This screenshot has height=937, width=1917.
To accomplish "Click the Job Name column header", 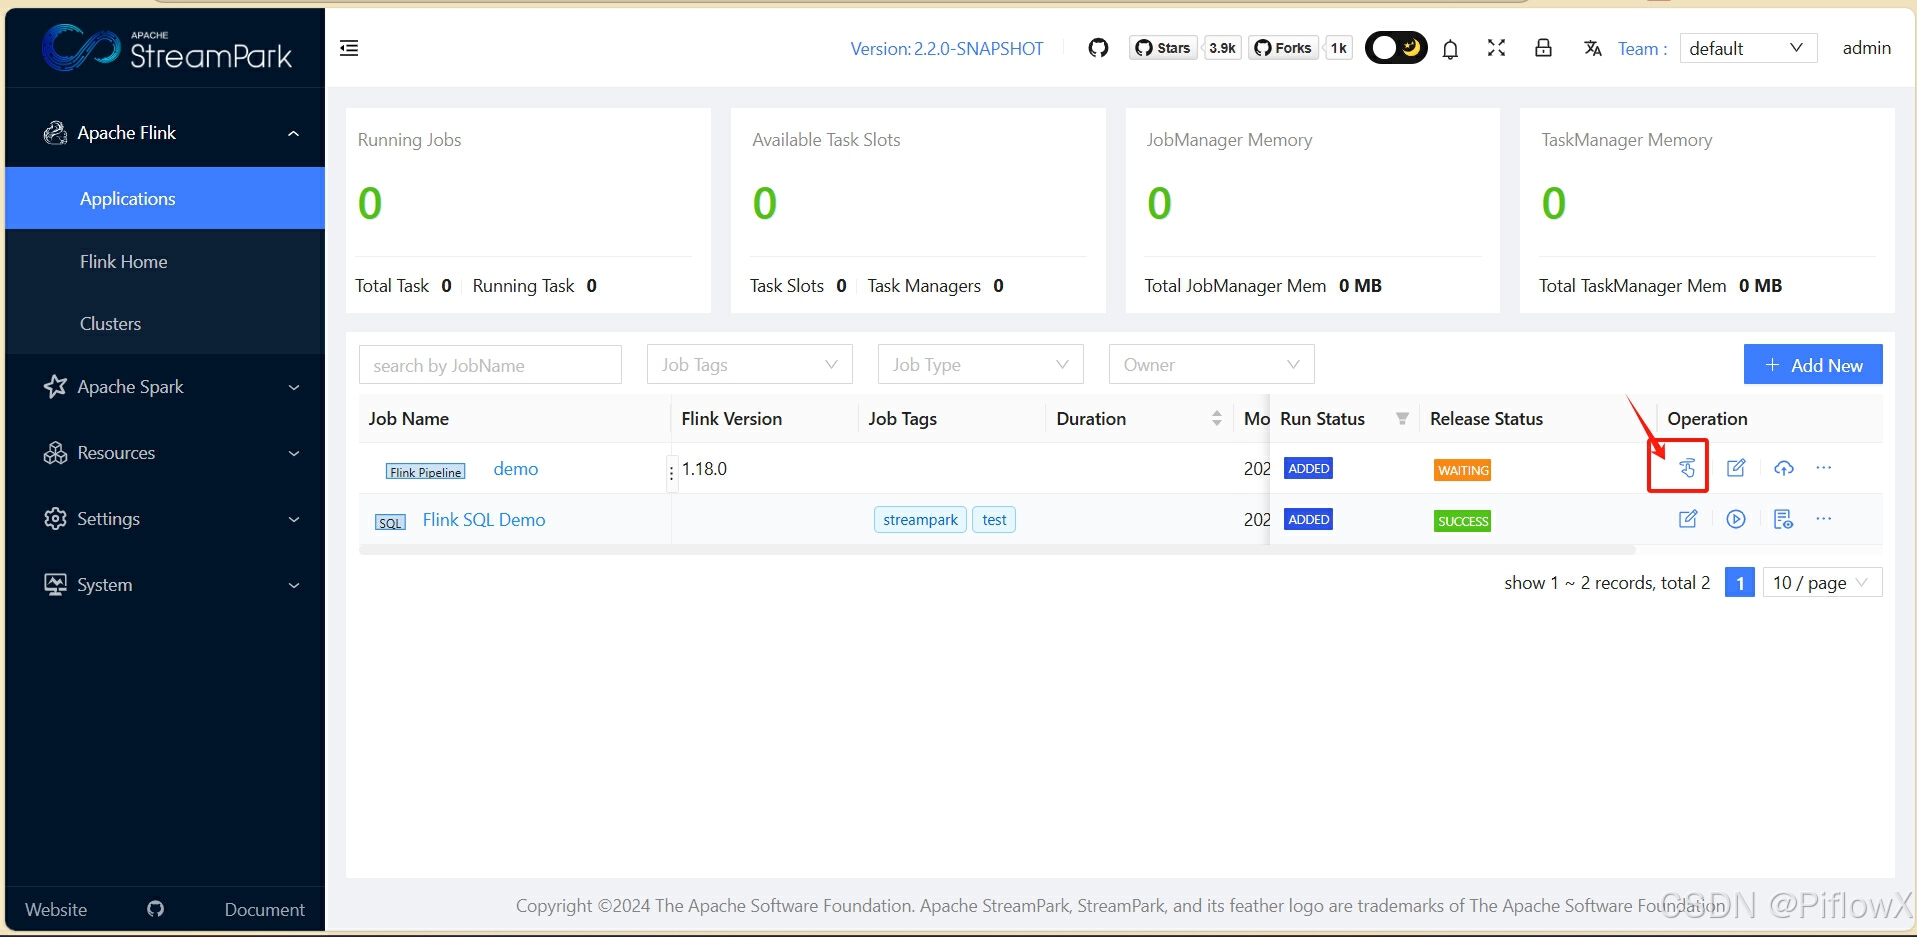I will 408,419.
